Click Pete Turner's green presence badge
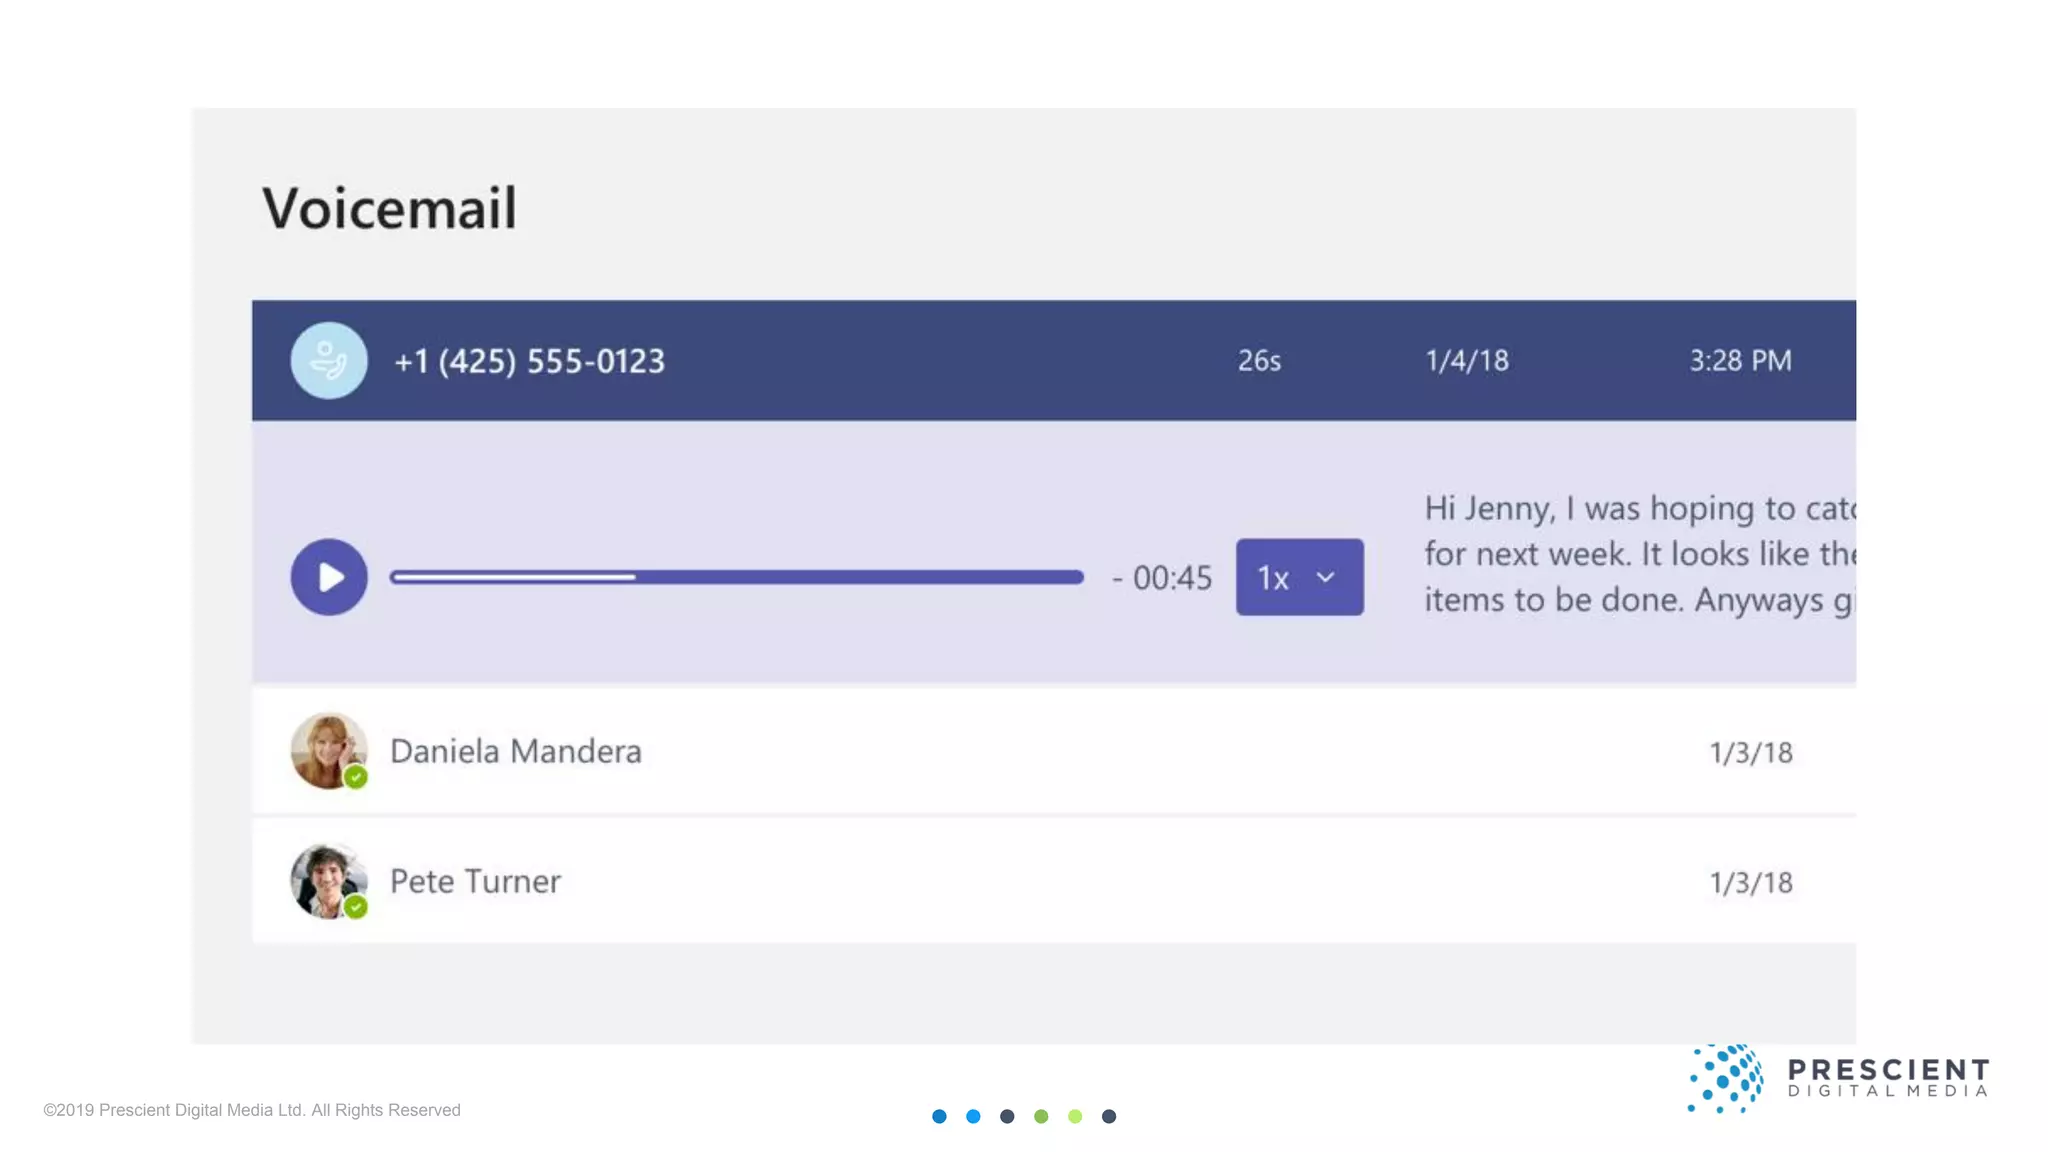The height and width of the screenshot is (1152, 2048). click(x=356, y=907)
